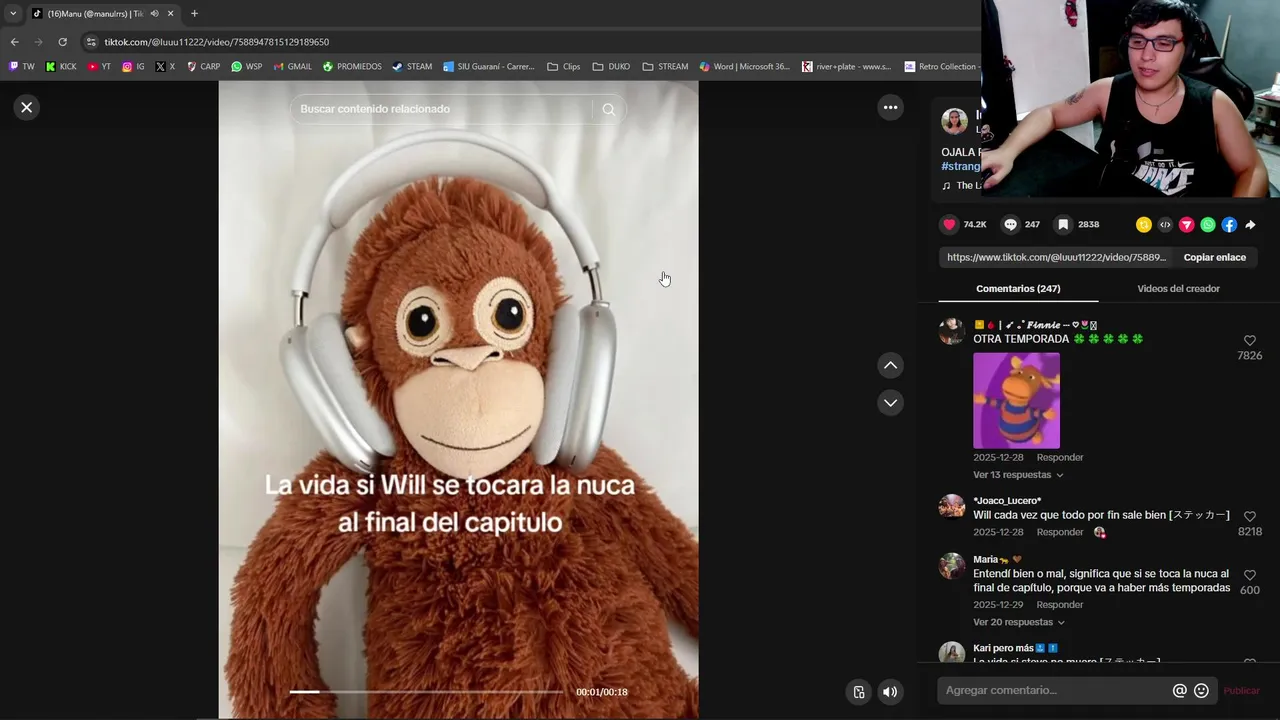Image resolution: width=1280 pixels, height=720 pixels.
Task: Open the sticker image in Finnie's comment
Action: point(1016,400)
